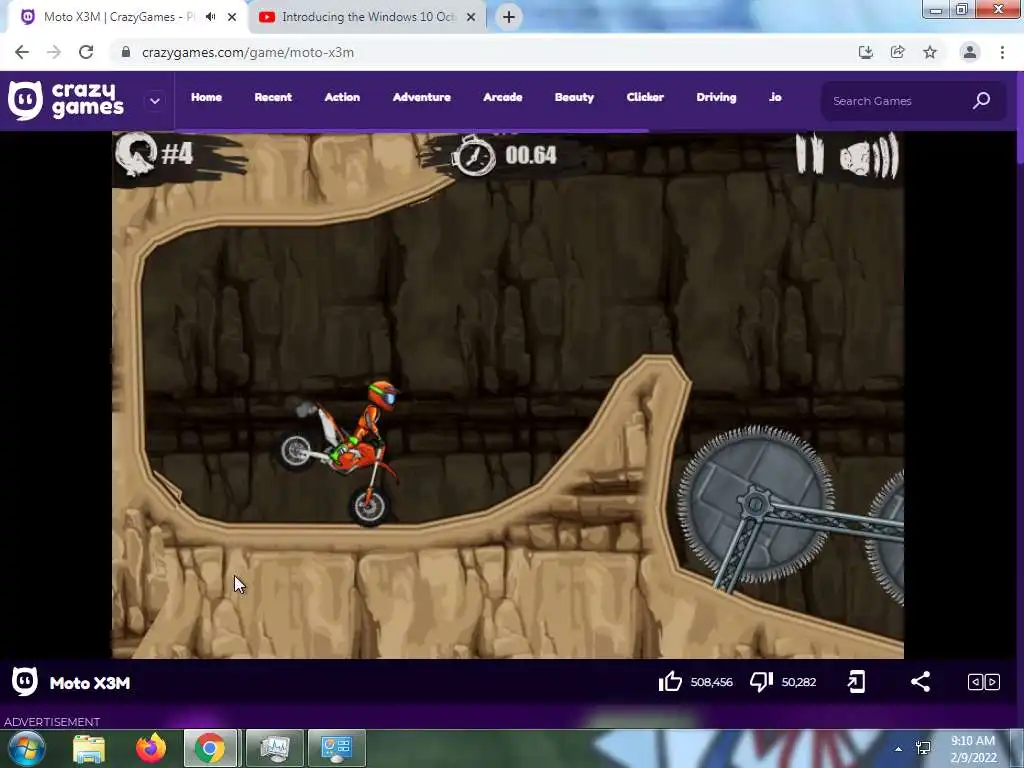Select the Action category
Screen dimensions: 1024x768
(x=342, y=97)
